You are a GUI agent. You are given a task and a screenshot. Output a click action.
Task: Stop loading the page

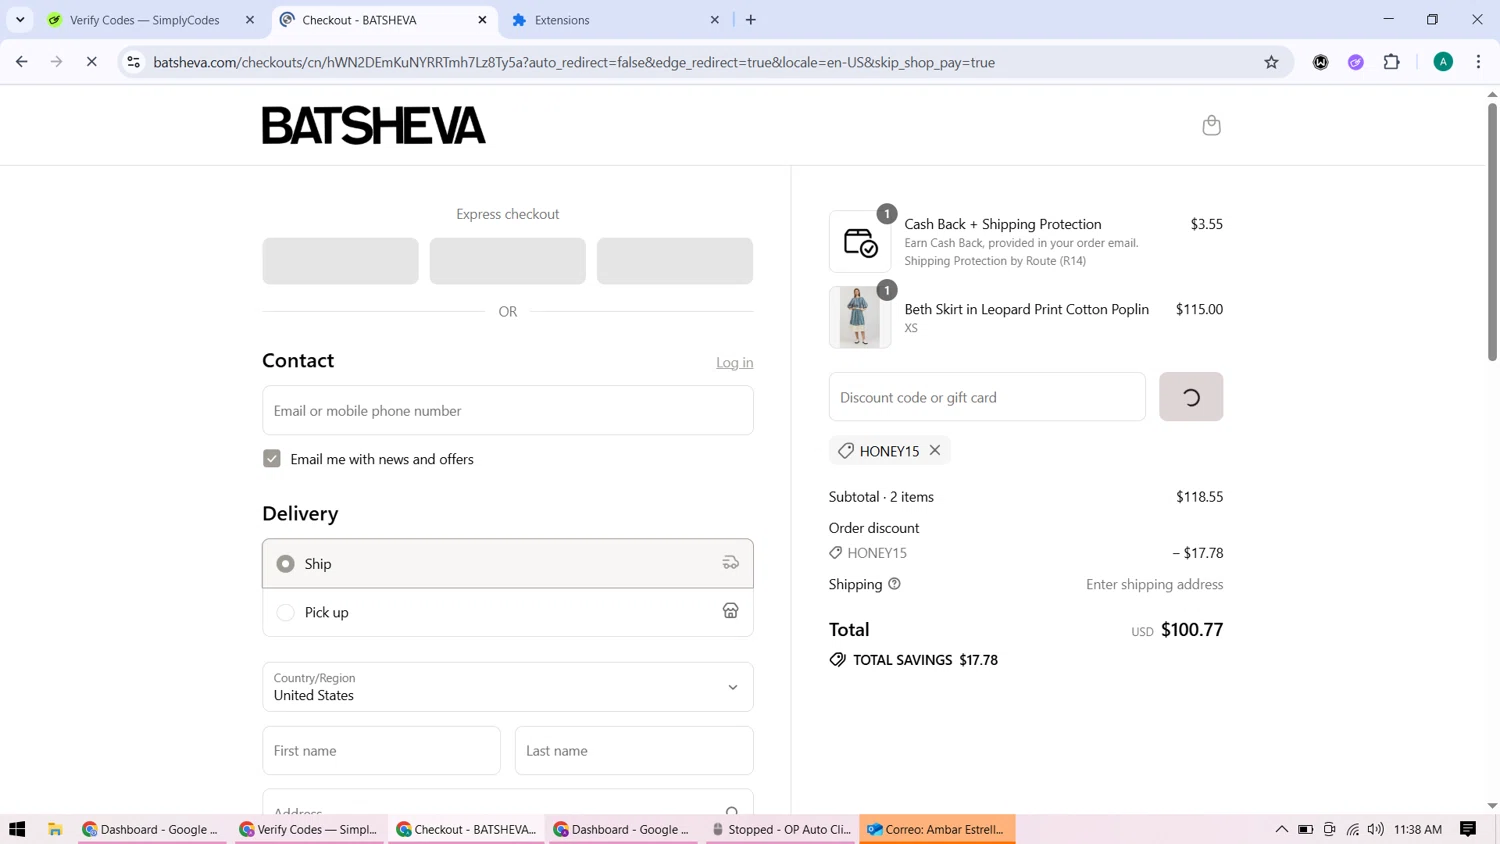point(91,62)
